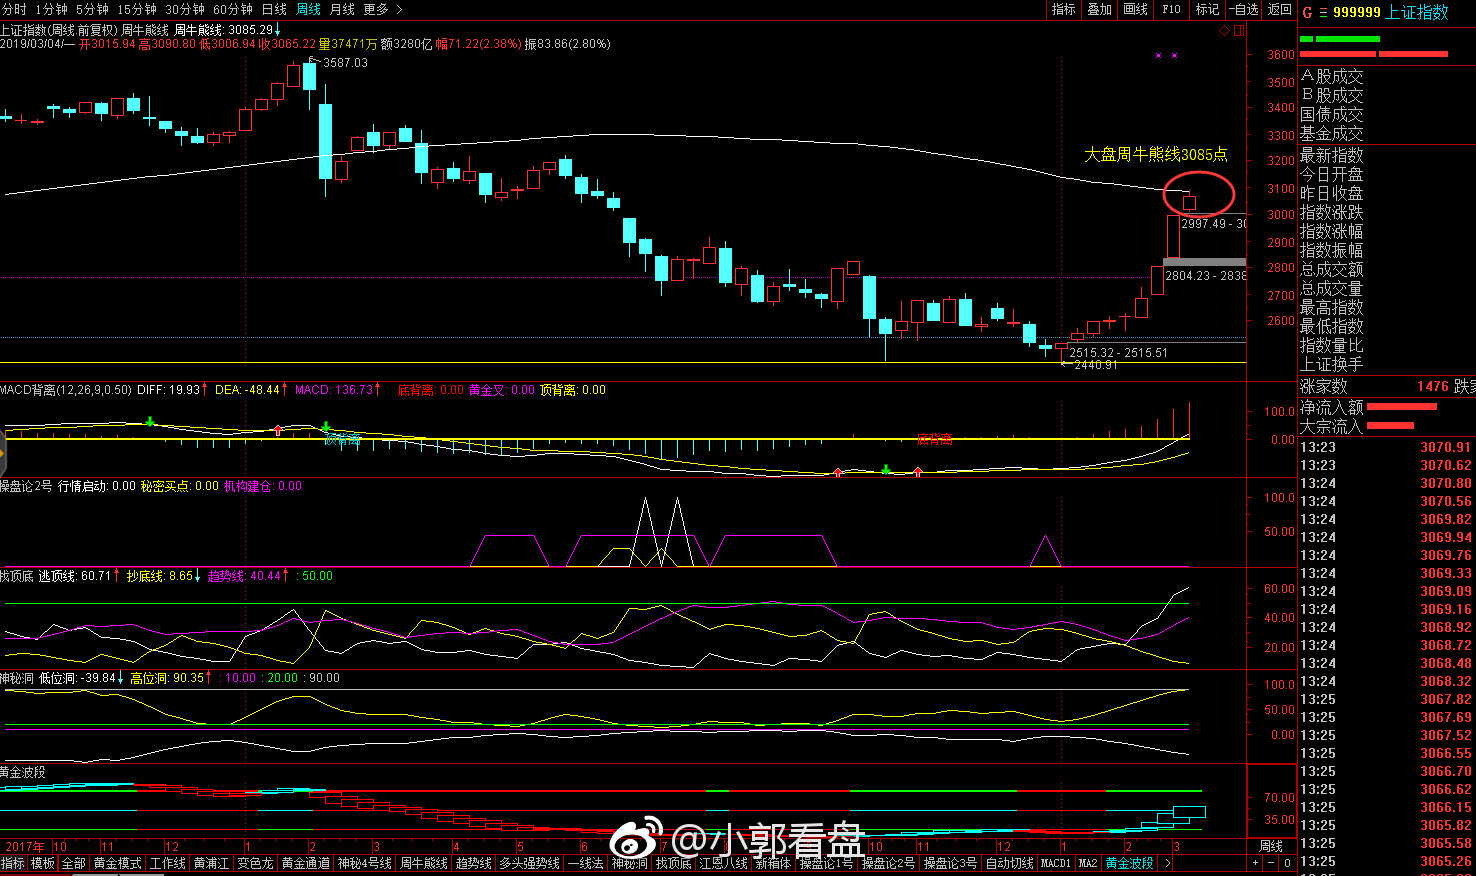1476x876 pixels.
Task: Select the 分时 time period
Action: click(14, 9)
